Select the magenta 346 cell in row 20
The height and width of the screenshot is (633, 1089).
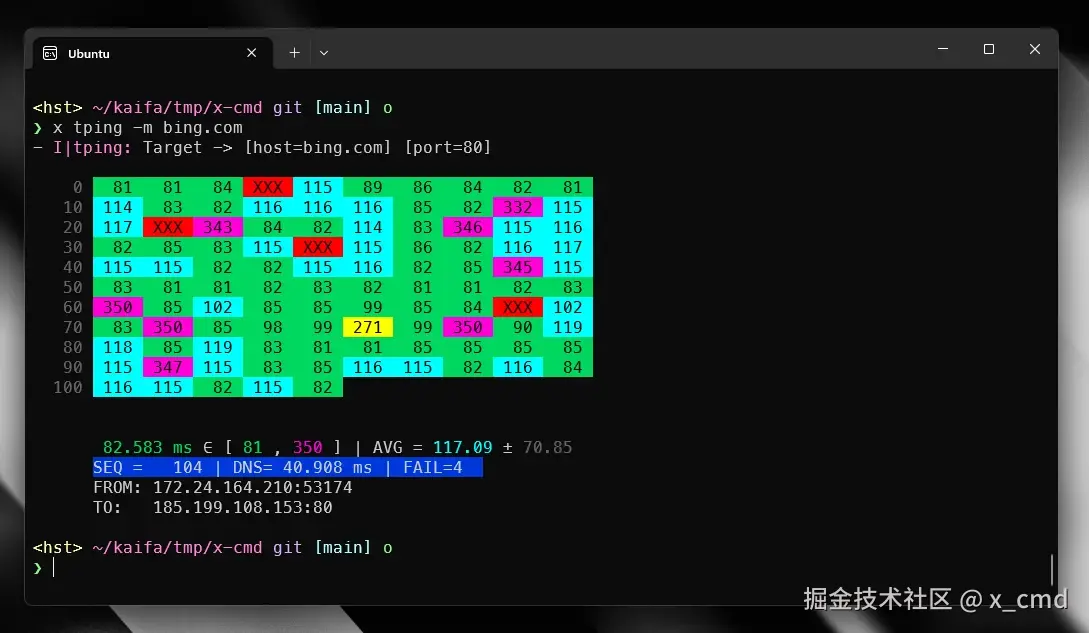click(467, 227)
